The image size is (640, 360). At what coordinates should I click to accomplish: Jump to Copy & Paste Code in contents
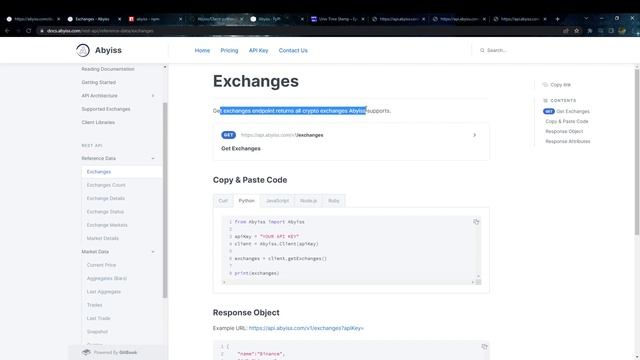tap(567, 122)
